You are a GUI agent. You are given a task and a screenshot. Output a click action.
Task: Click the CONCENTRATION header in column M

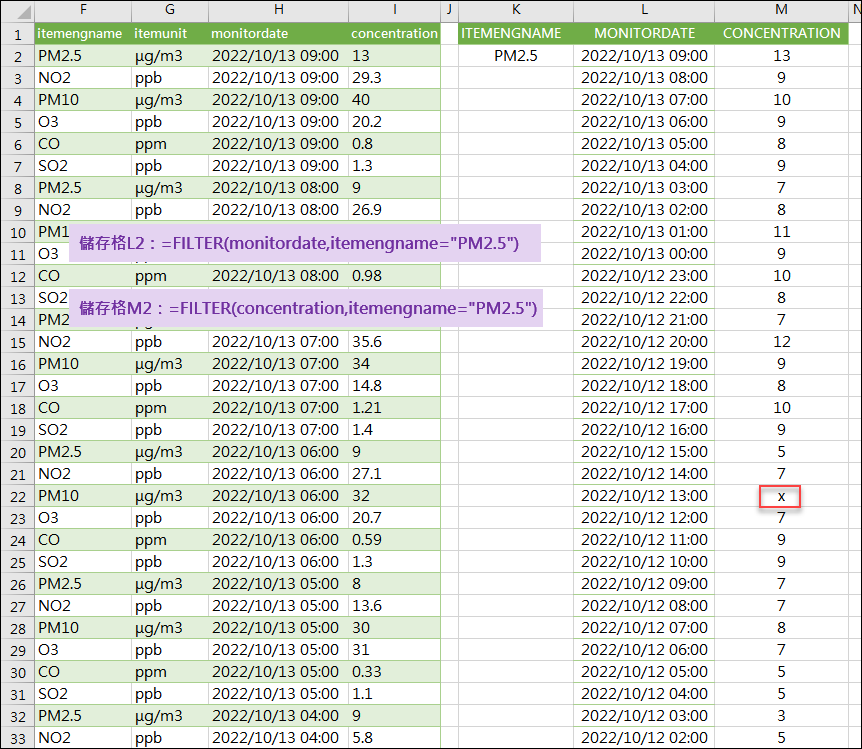pyautogui.click(x=781, y=34)
